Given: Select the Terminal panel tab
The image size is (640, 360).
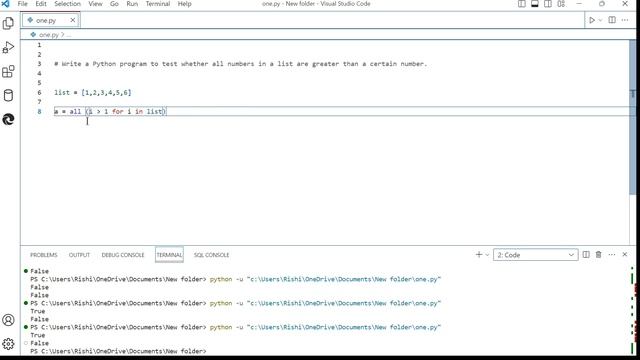Looking at the screenshot, I should 169,255.
